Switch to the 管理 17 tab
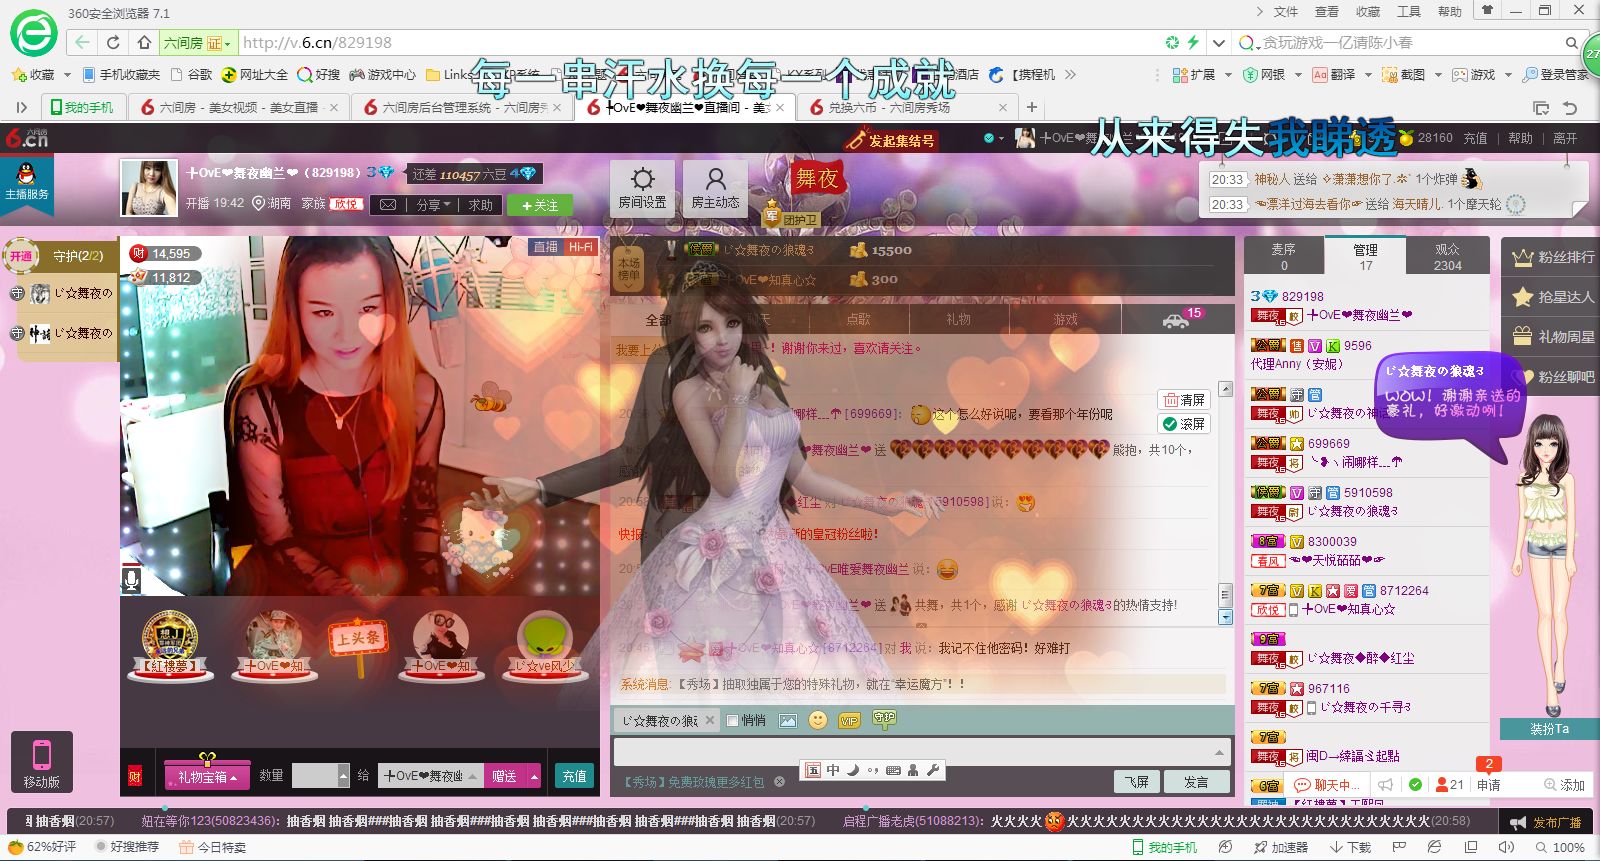The image size is (1600, 861). (x=1365, y=256)
